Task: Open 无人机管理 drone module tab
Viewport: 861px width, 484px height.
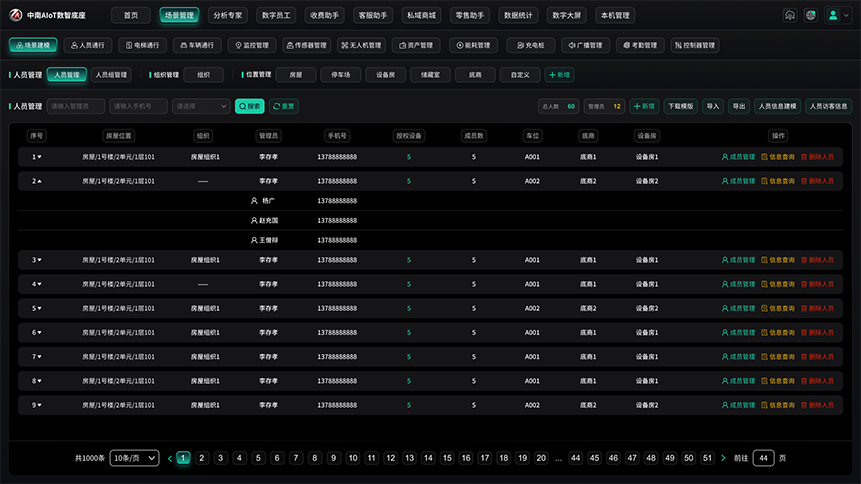Action: 361,45
